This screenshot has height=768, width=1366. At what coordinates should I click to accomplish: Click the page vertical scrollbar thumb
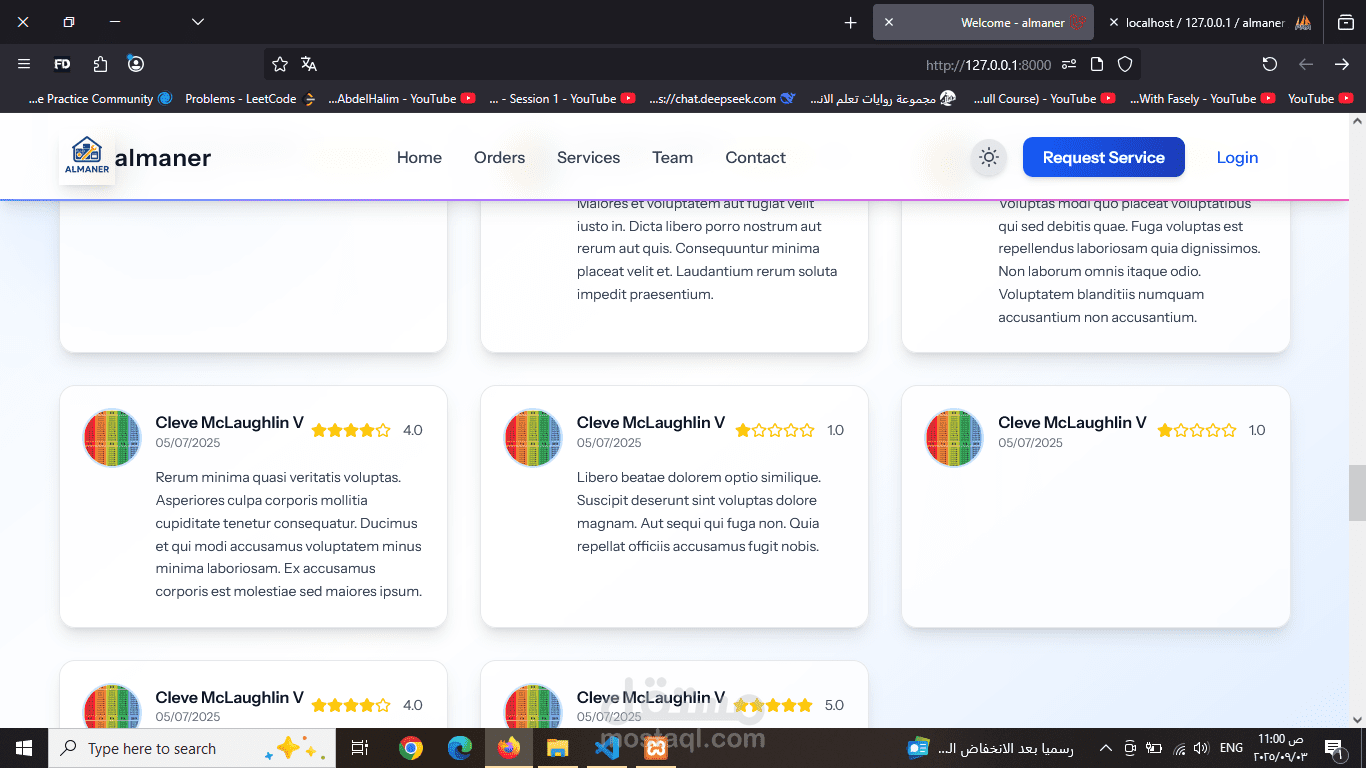1357,492
